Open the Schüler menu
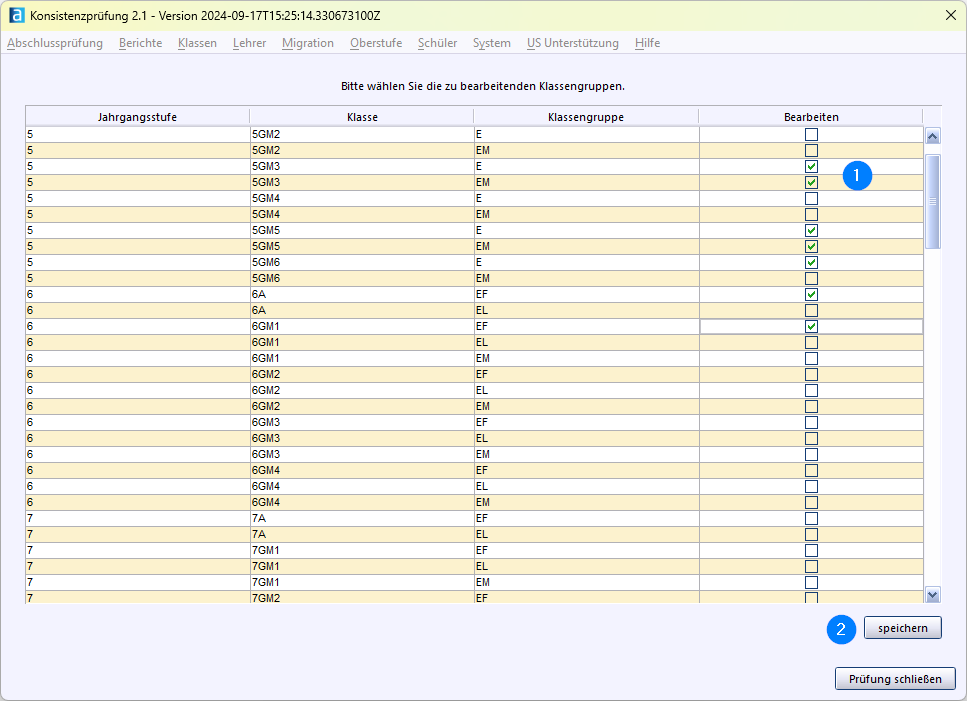Viewport: 967px width, 701px height. coord(437,43)
